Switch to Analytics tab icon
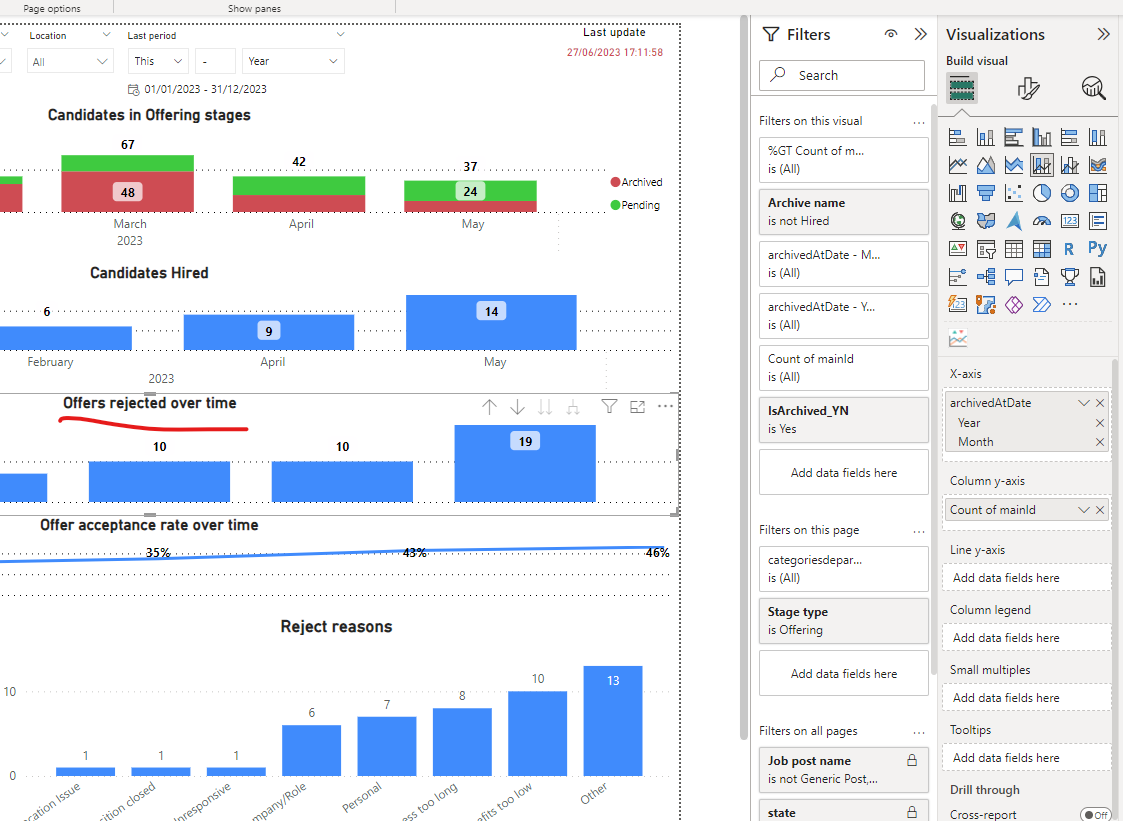 pyautogui.click(x=1094, y=88)
